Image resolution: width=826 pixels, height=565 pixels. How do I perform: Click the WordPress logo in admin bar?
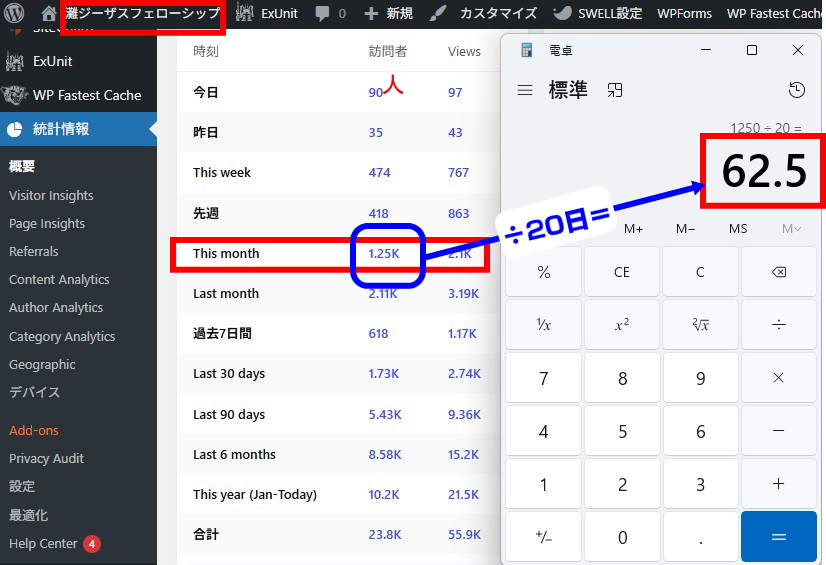coord(14,14)
